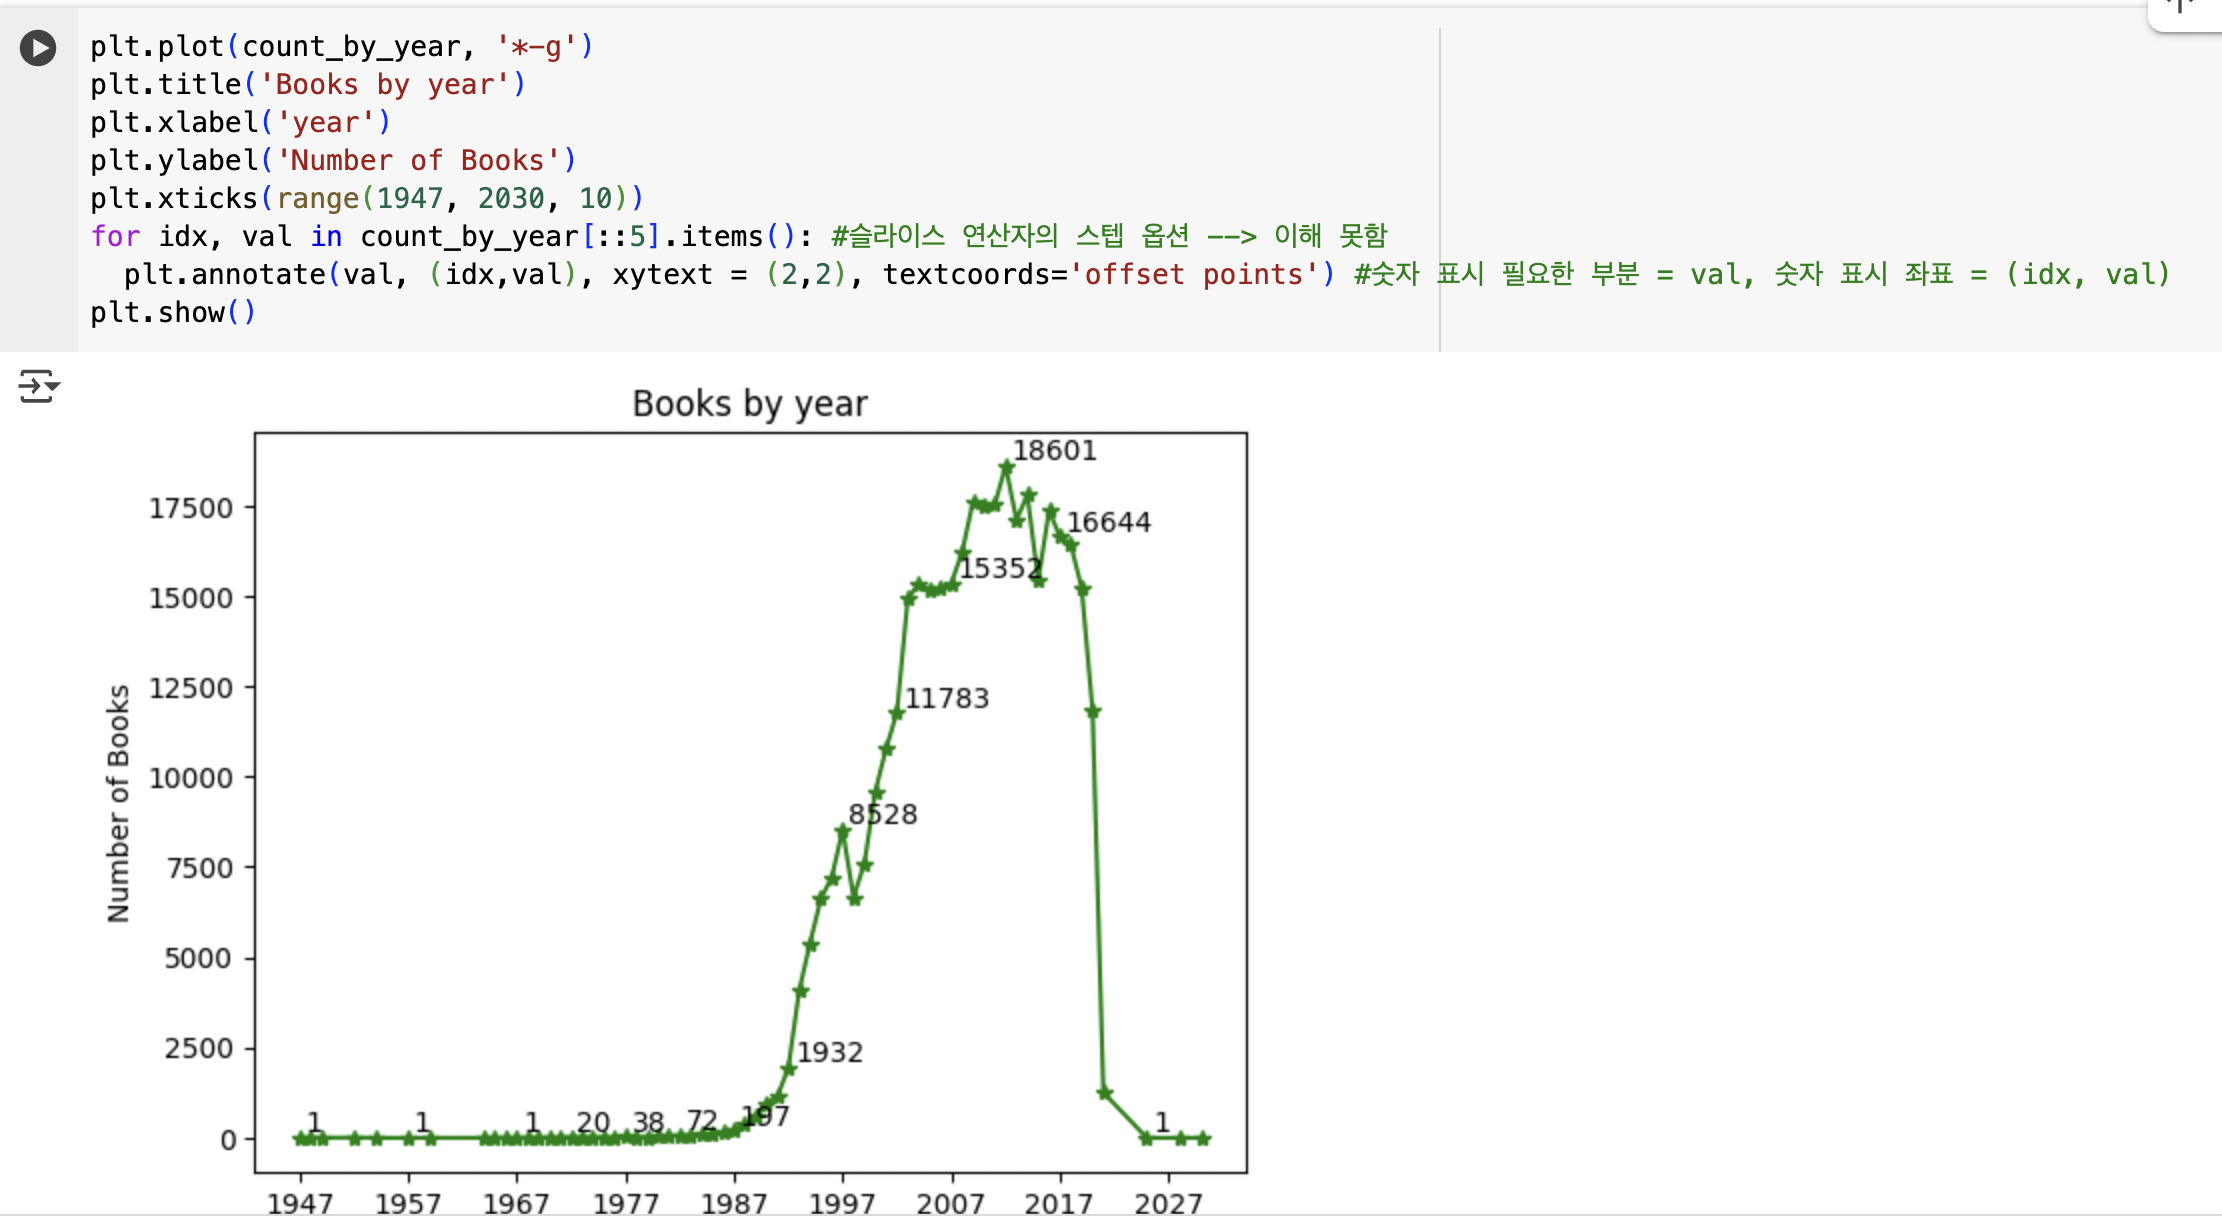The height and width of the screenshot is (1218, 2222).
Task: Click the 17500 y-axis tick label
Action: [190, 508]
